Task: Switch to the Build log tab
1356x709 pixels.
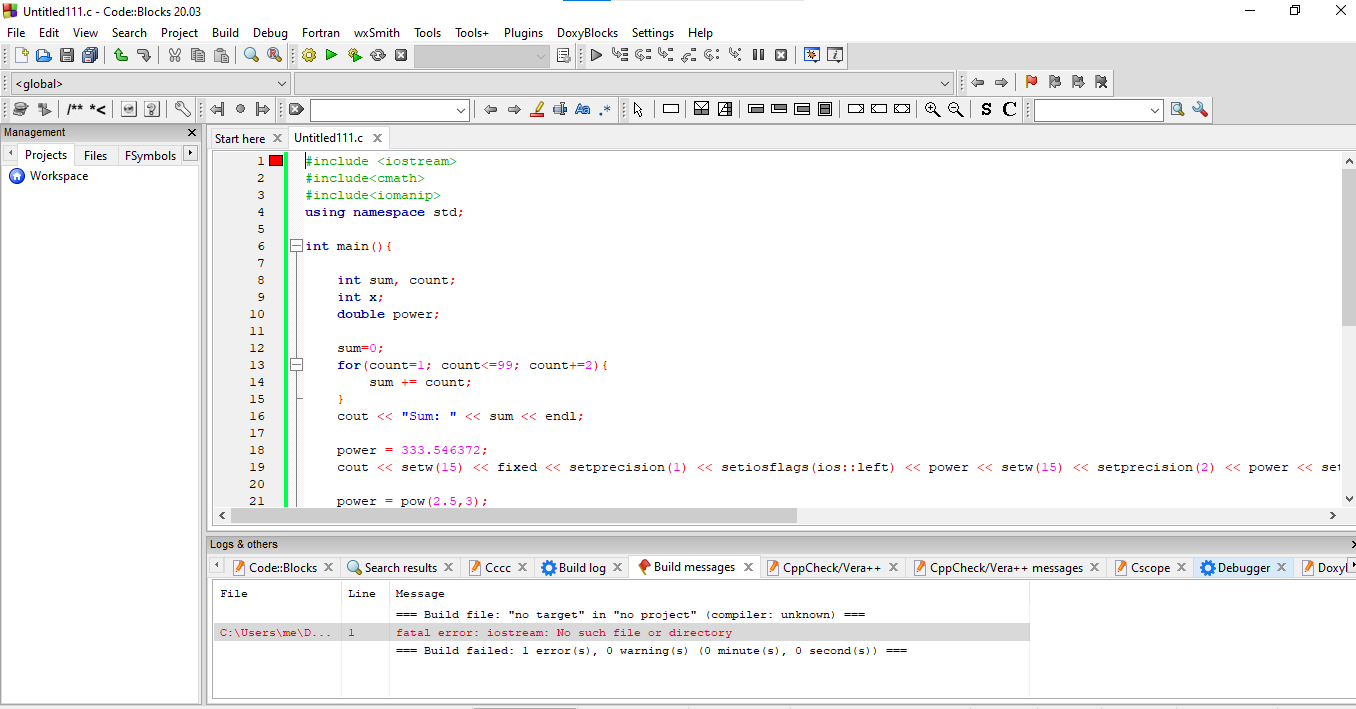Action: [581, 568]
